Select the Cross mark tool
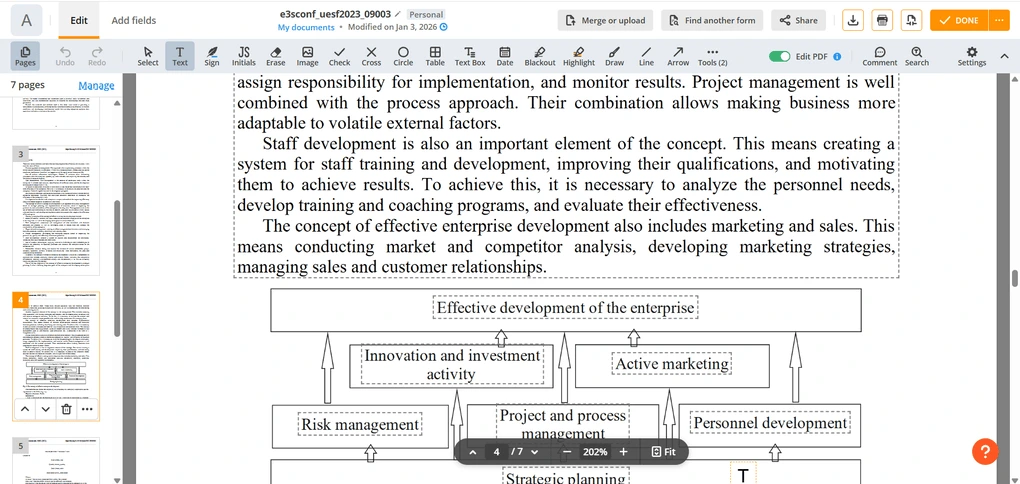Image resolution: width=1020 pixels, height=484 pixels. pyautogui.click(x=371, y=56)
